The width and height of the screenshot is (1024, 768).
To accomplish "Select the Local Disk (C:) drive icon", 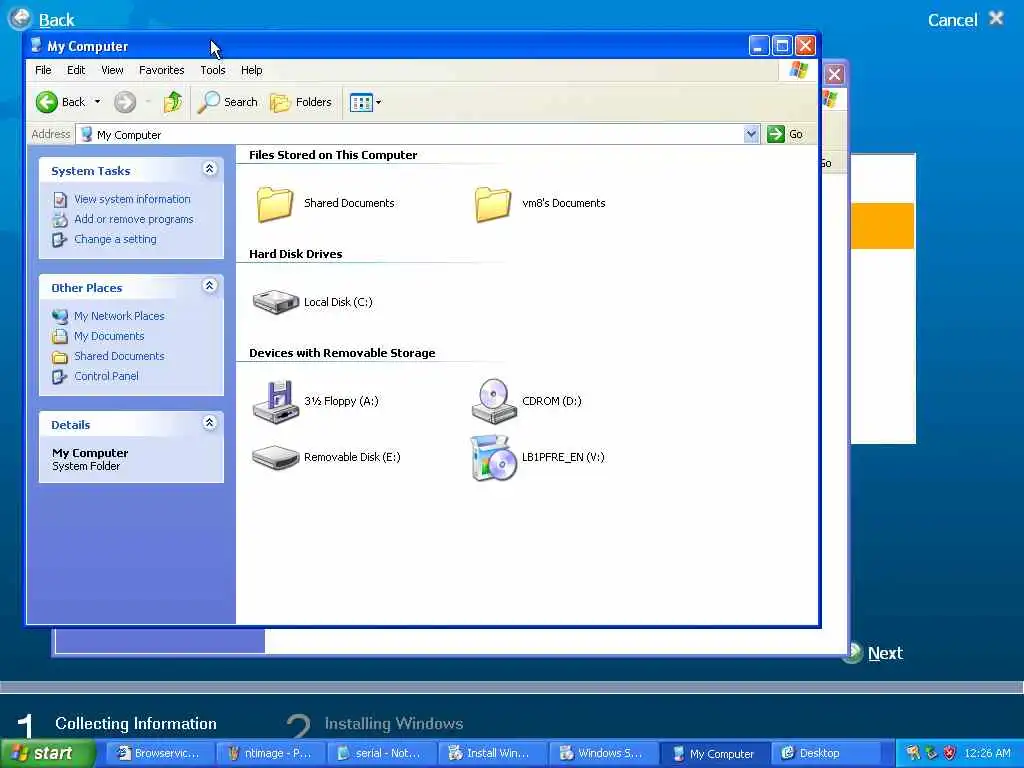I will pos(276,302).
